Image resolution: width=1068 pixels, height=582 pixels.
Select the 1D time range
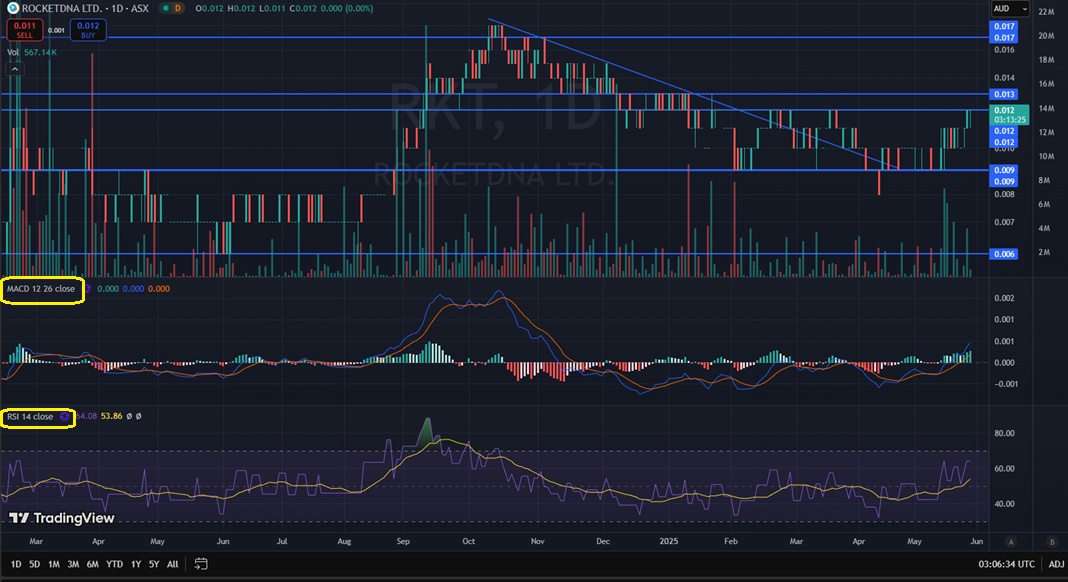[16, 564]
